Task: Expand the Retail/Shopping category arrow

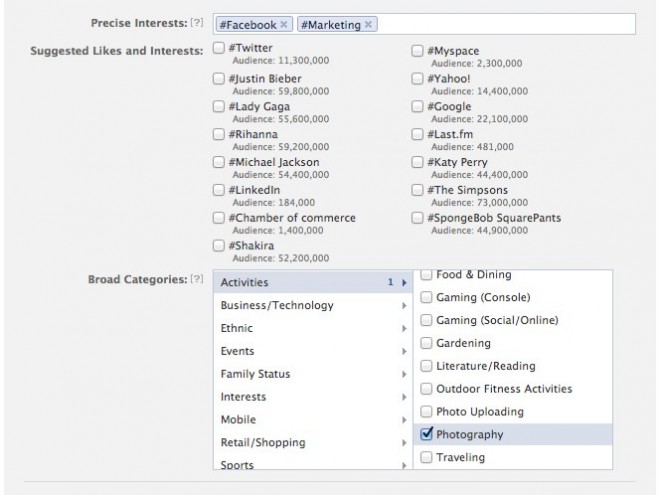Action: coord(404,443)
